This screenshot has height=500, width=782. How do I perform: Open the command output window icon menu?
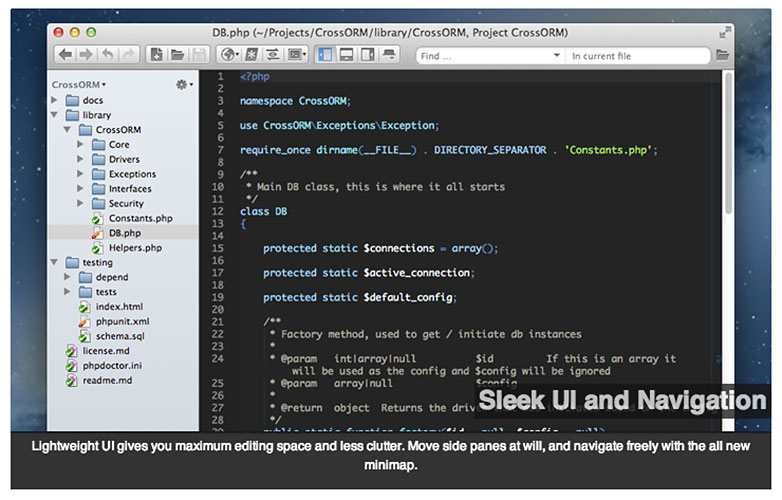pyautogui.click(x=296, y=55)
